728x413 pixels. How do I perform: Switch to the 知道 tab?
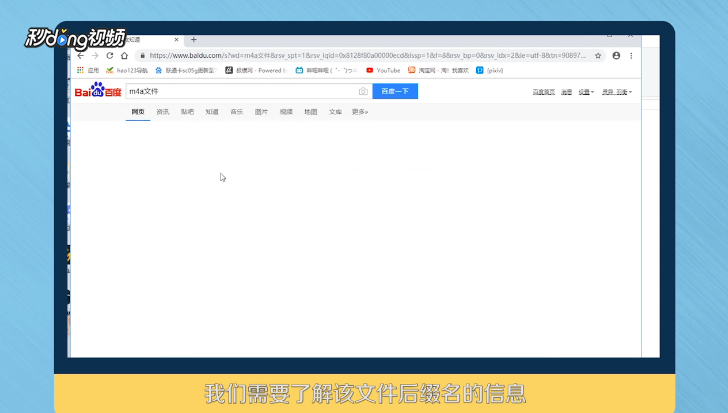(212, 112)
